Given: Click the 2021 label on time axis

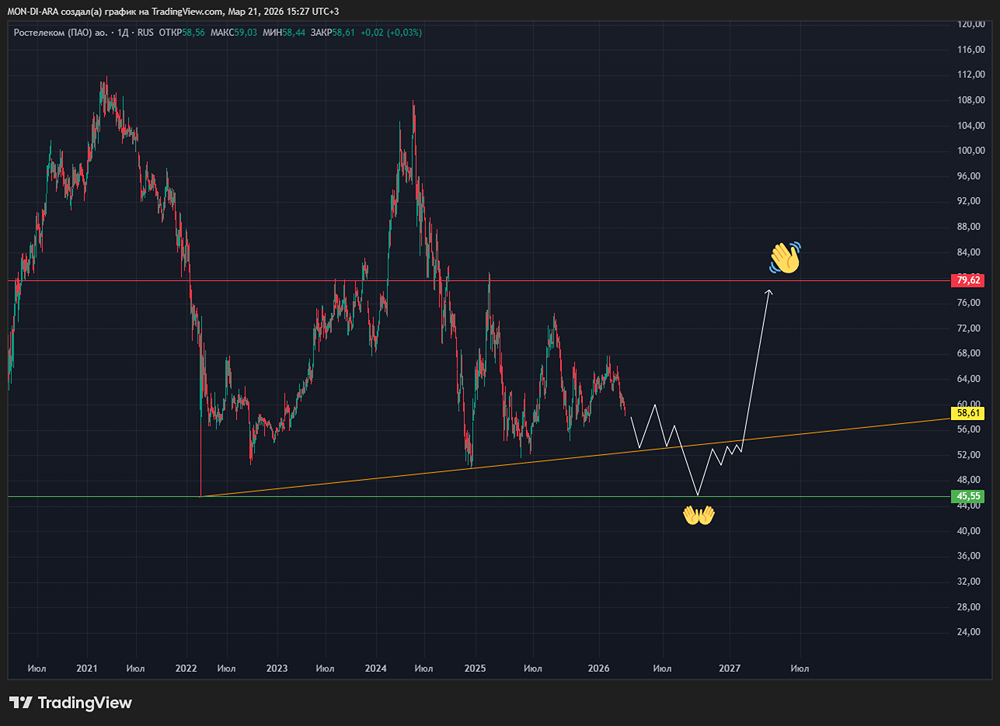Looking at the screenshot, I should 87,669.
